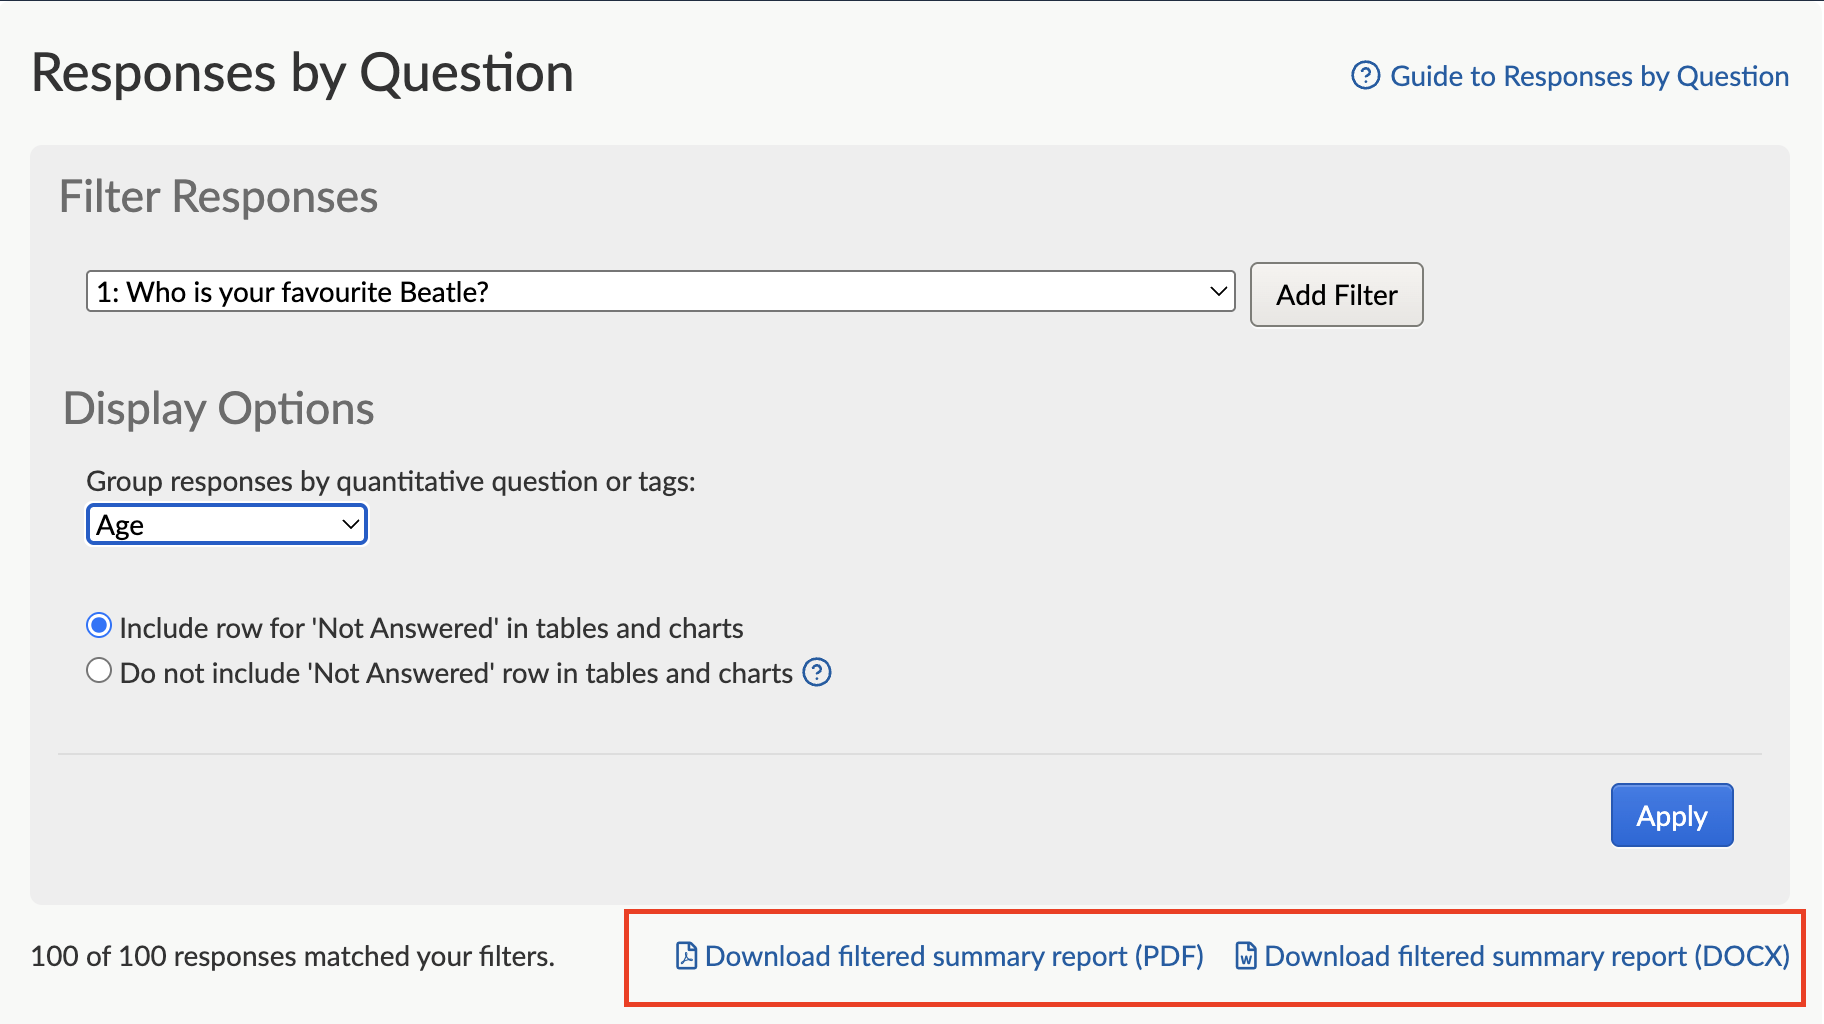Download filtered summary report (PDF) link
Image resolution: width=1824 pixels, height=1024 pixels.
click(954, 956)
